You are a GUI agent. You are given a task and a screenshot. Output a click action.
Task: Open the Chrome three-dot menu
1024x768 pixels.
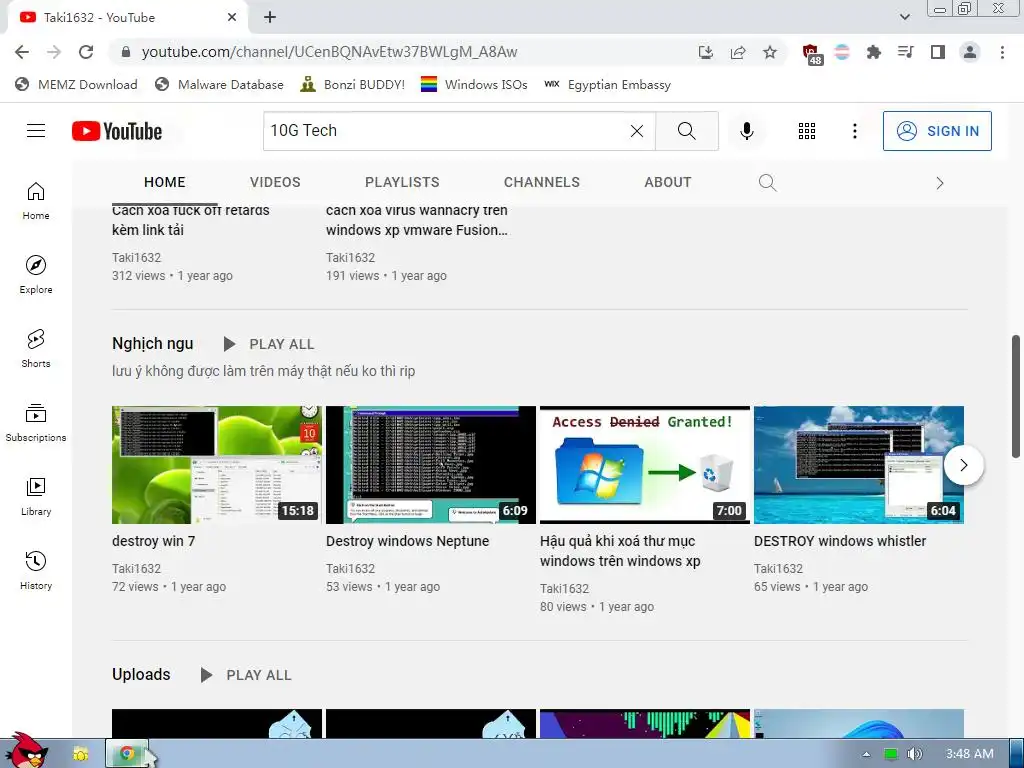coord(1002,52)
